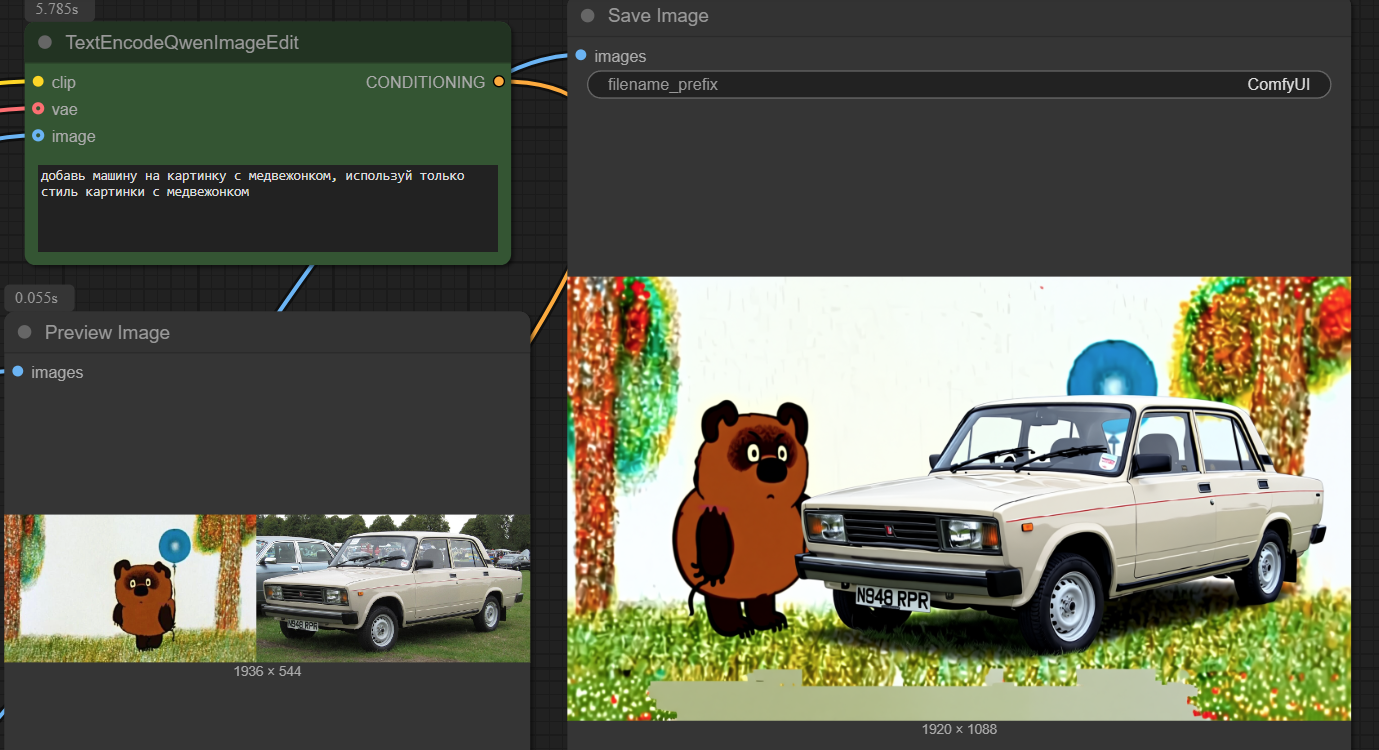Select the TextEncodeQwenImageEdit node title
The image size is (1379, 750).
point(182,42)
